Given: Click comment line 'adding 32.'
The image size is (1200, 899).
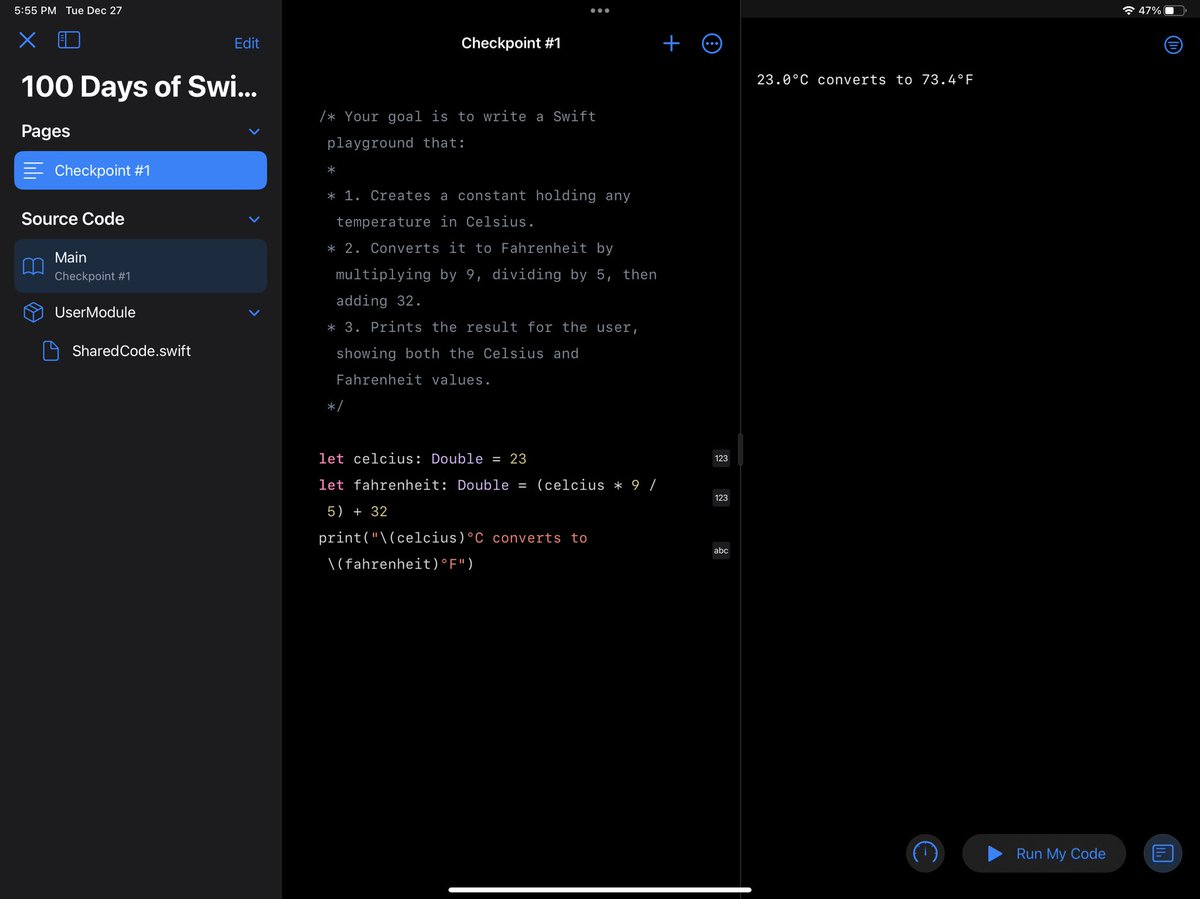Looking at the screenshot, I should tap(379, 301).
